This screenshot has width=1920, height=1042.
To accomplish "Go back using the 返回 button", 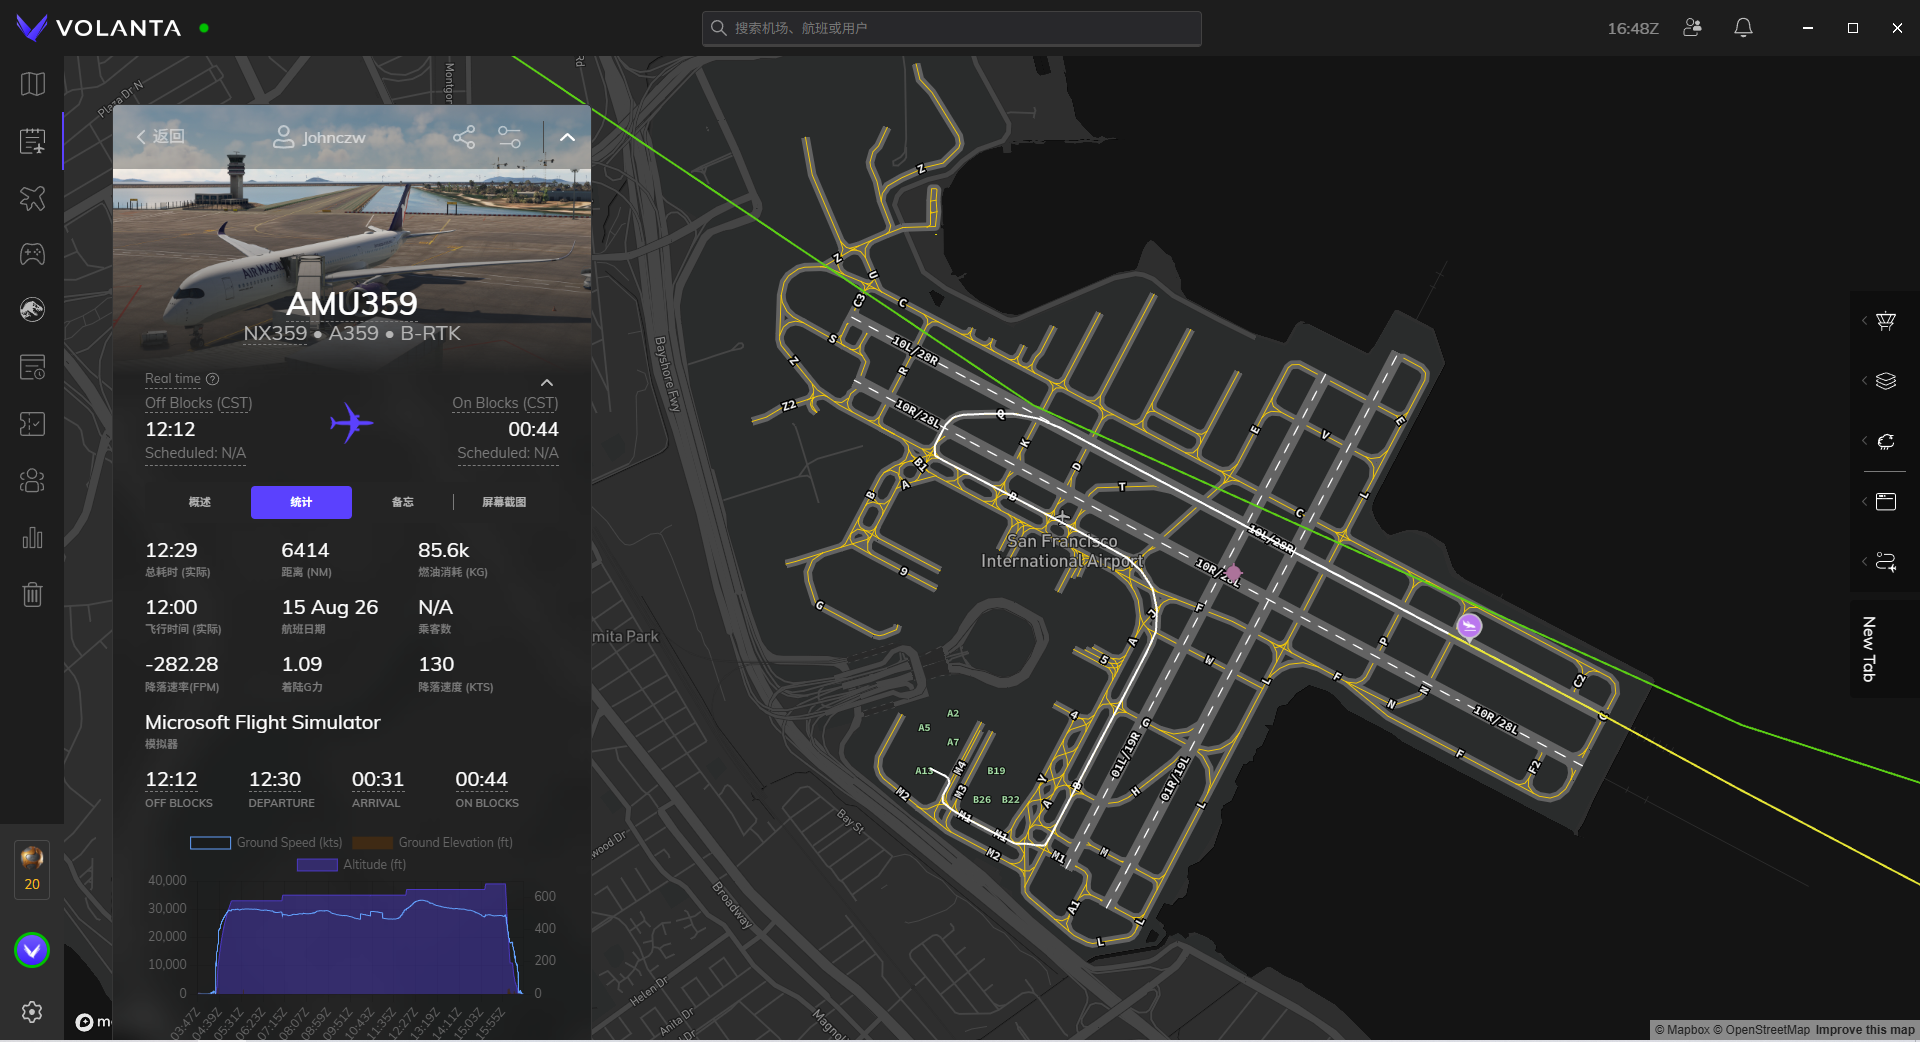I will coord(161,136).
